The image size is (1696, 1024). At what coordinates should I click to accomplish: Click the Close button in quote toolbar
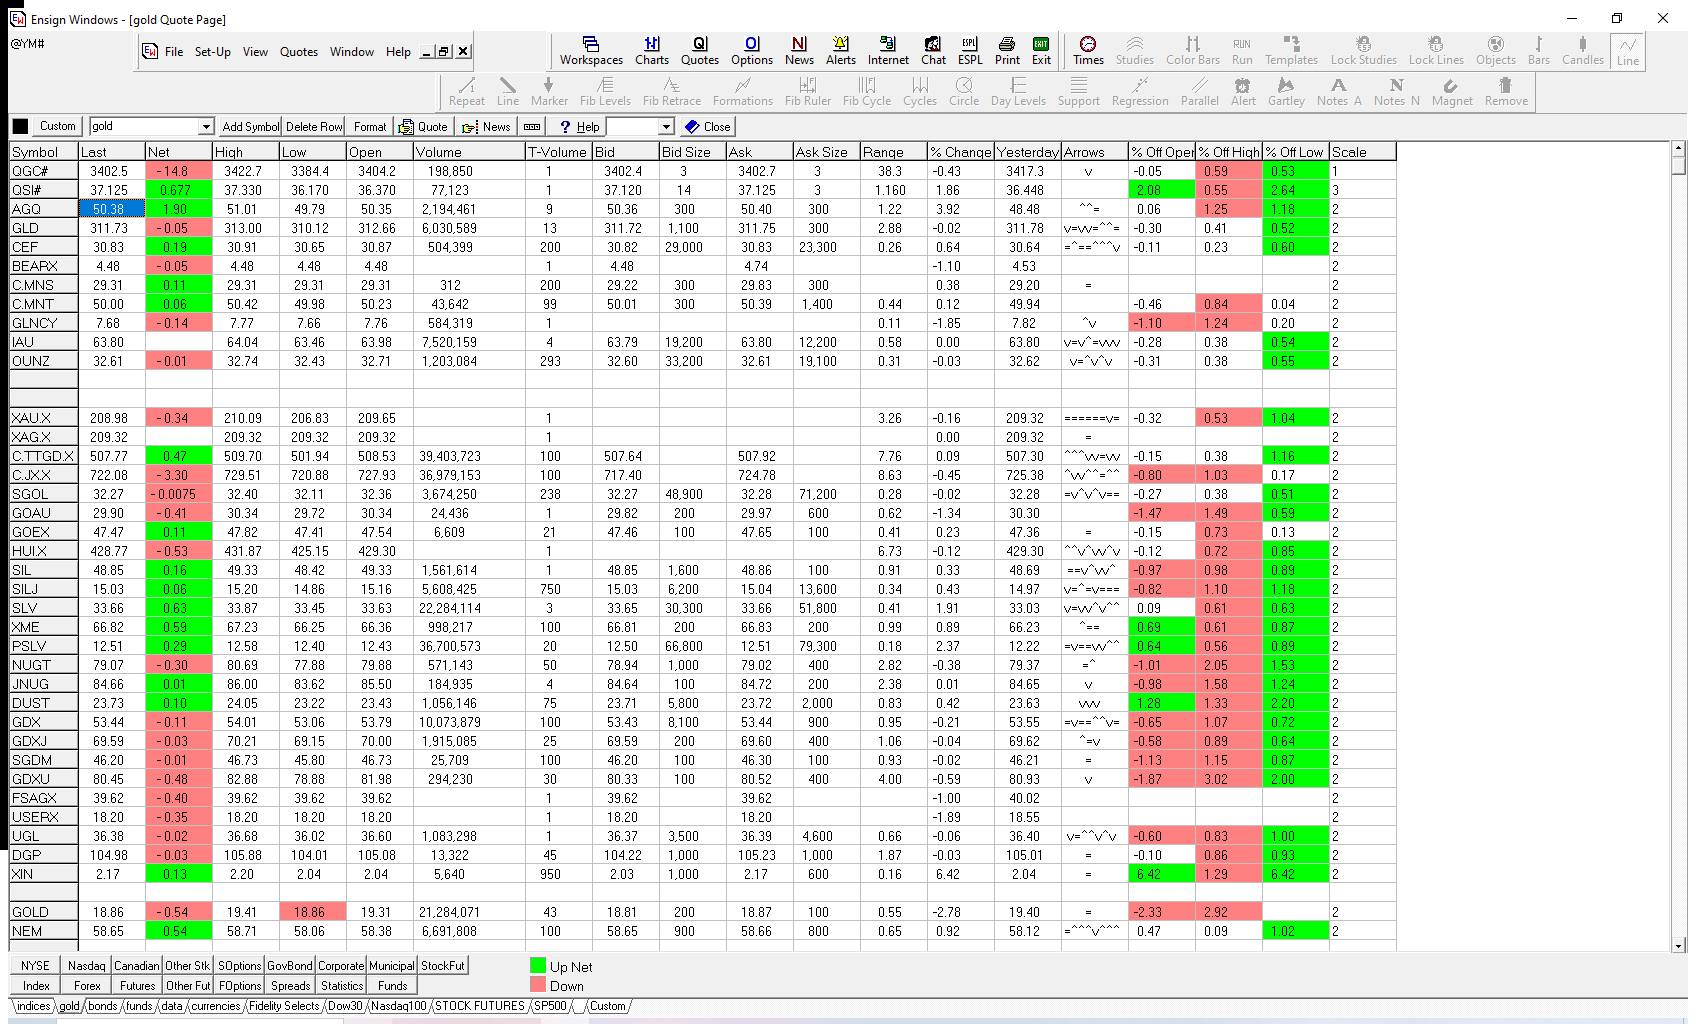[x=708, y=127]
